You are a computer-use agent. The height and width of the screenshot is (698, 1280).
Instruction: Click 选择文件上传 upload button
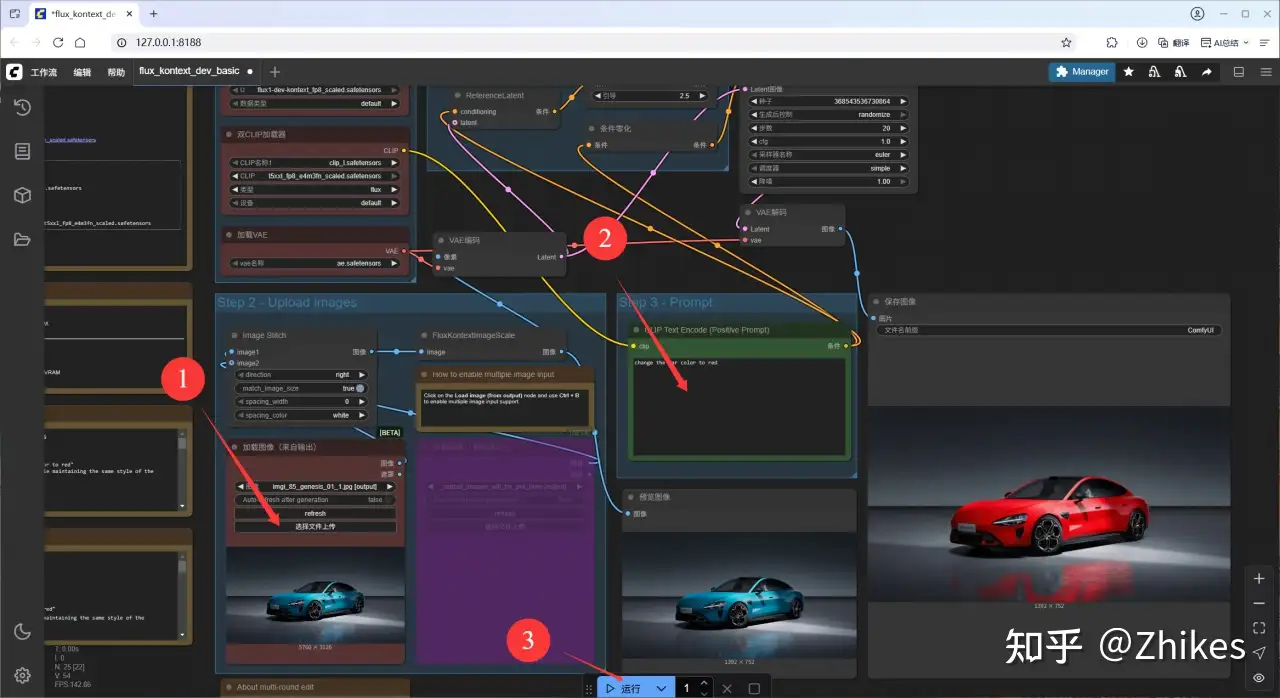(x=315, y=526)
